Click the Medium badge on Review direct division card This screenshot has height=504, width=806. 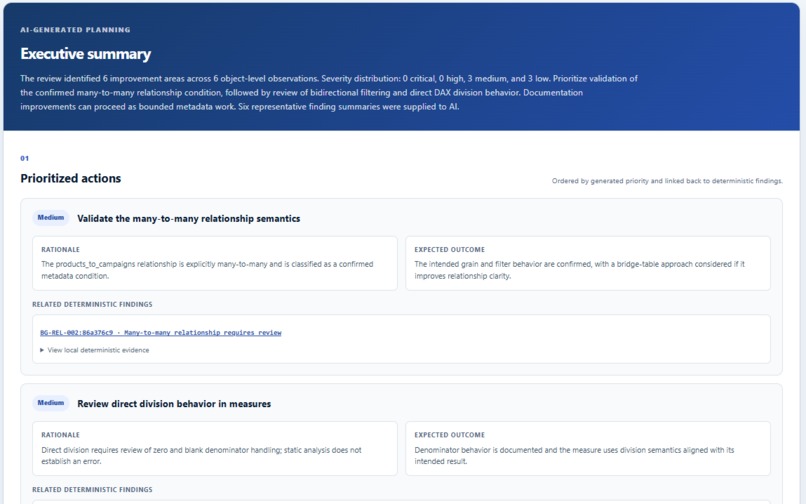tap(50, 403)
